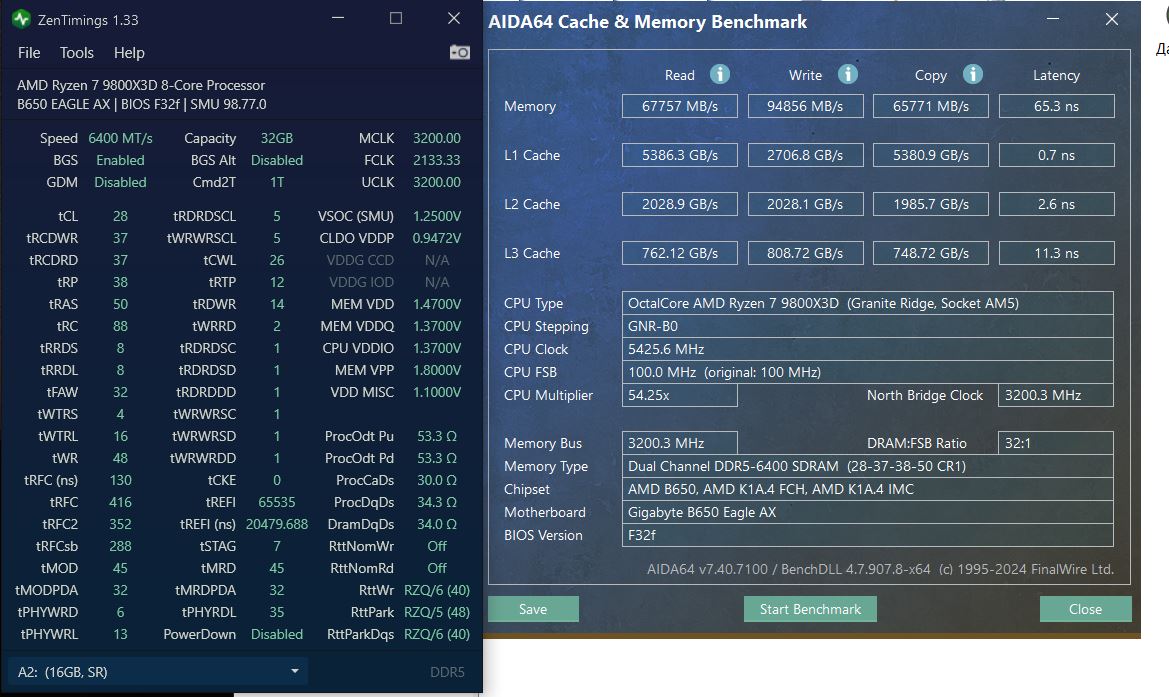This screenshot has height=697, width=1169.
Task: Open the Write info icon in AIDA64
Action: coord(848,74)
